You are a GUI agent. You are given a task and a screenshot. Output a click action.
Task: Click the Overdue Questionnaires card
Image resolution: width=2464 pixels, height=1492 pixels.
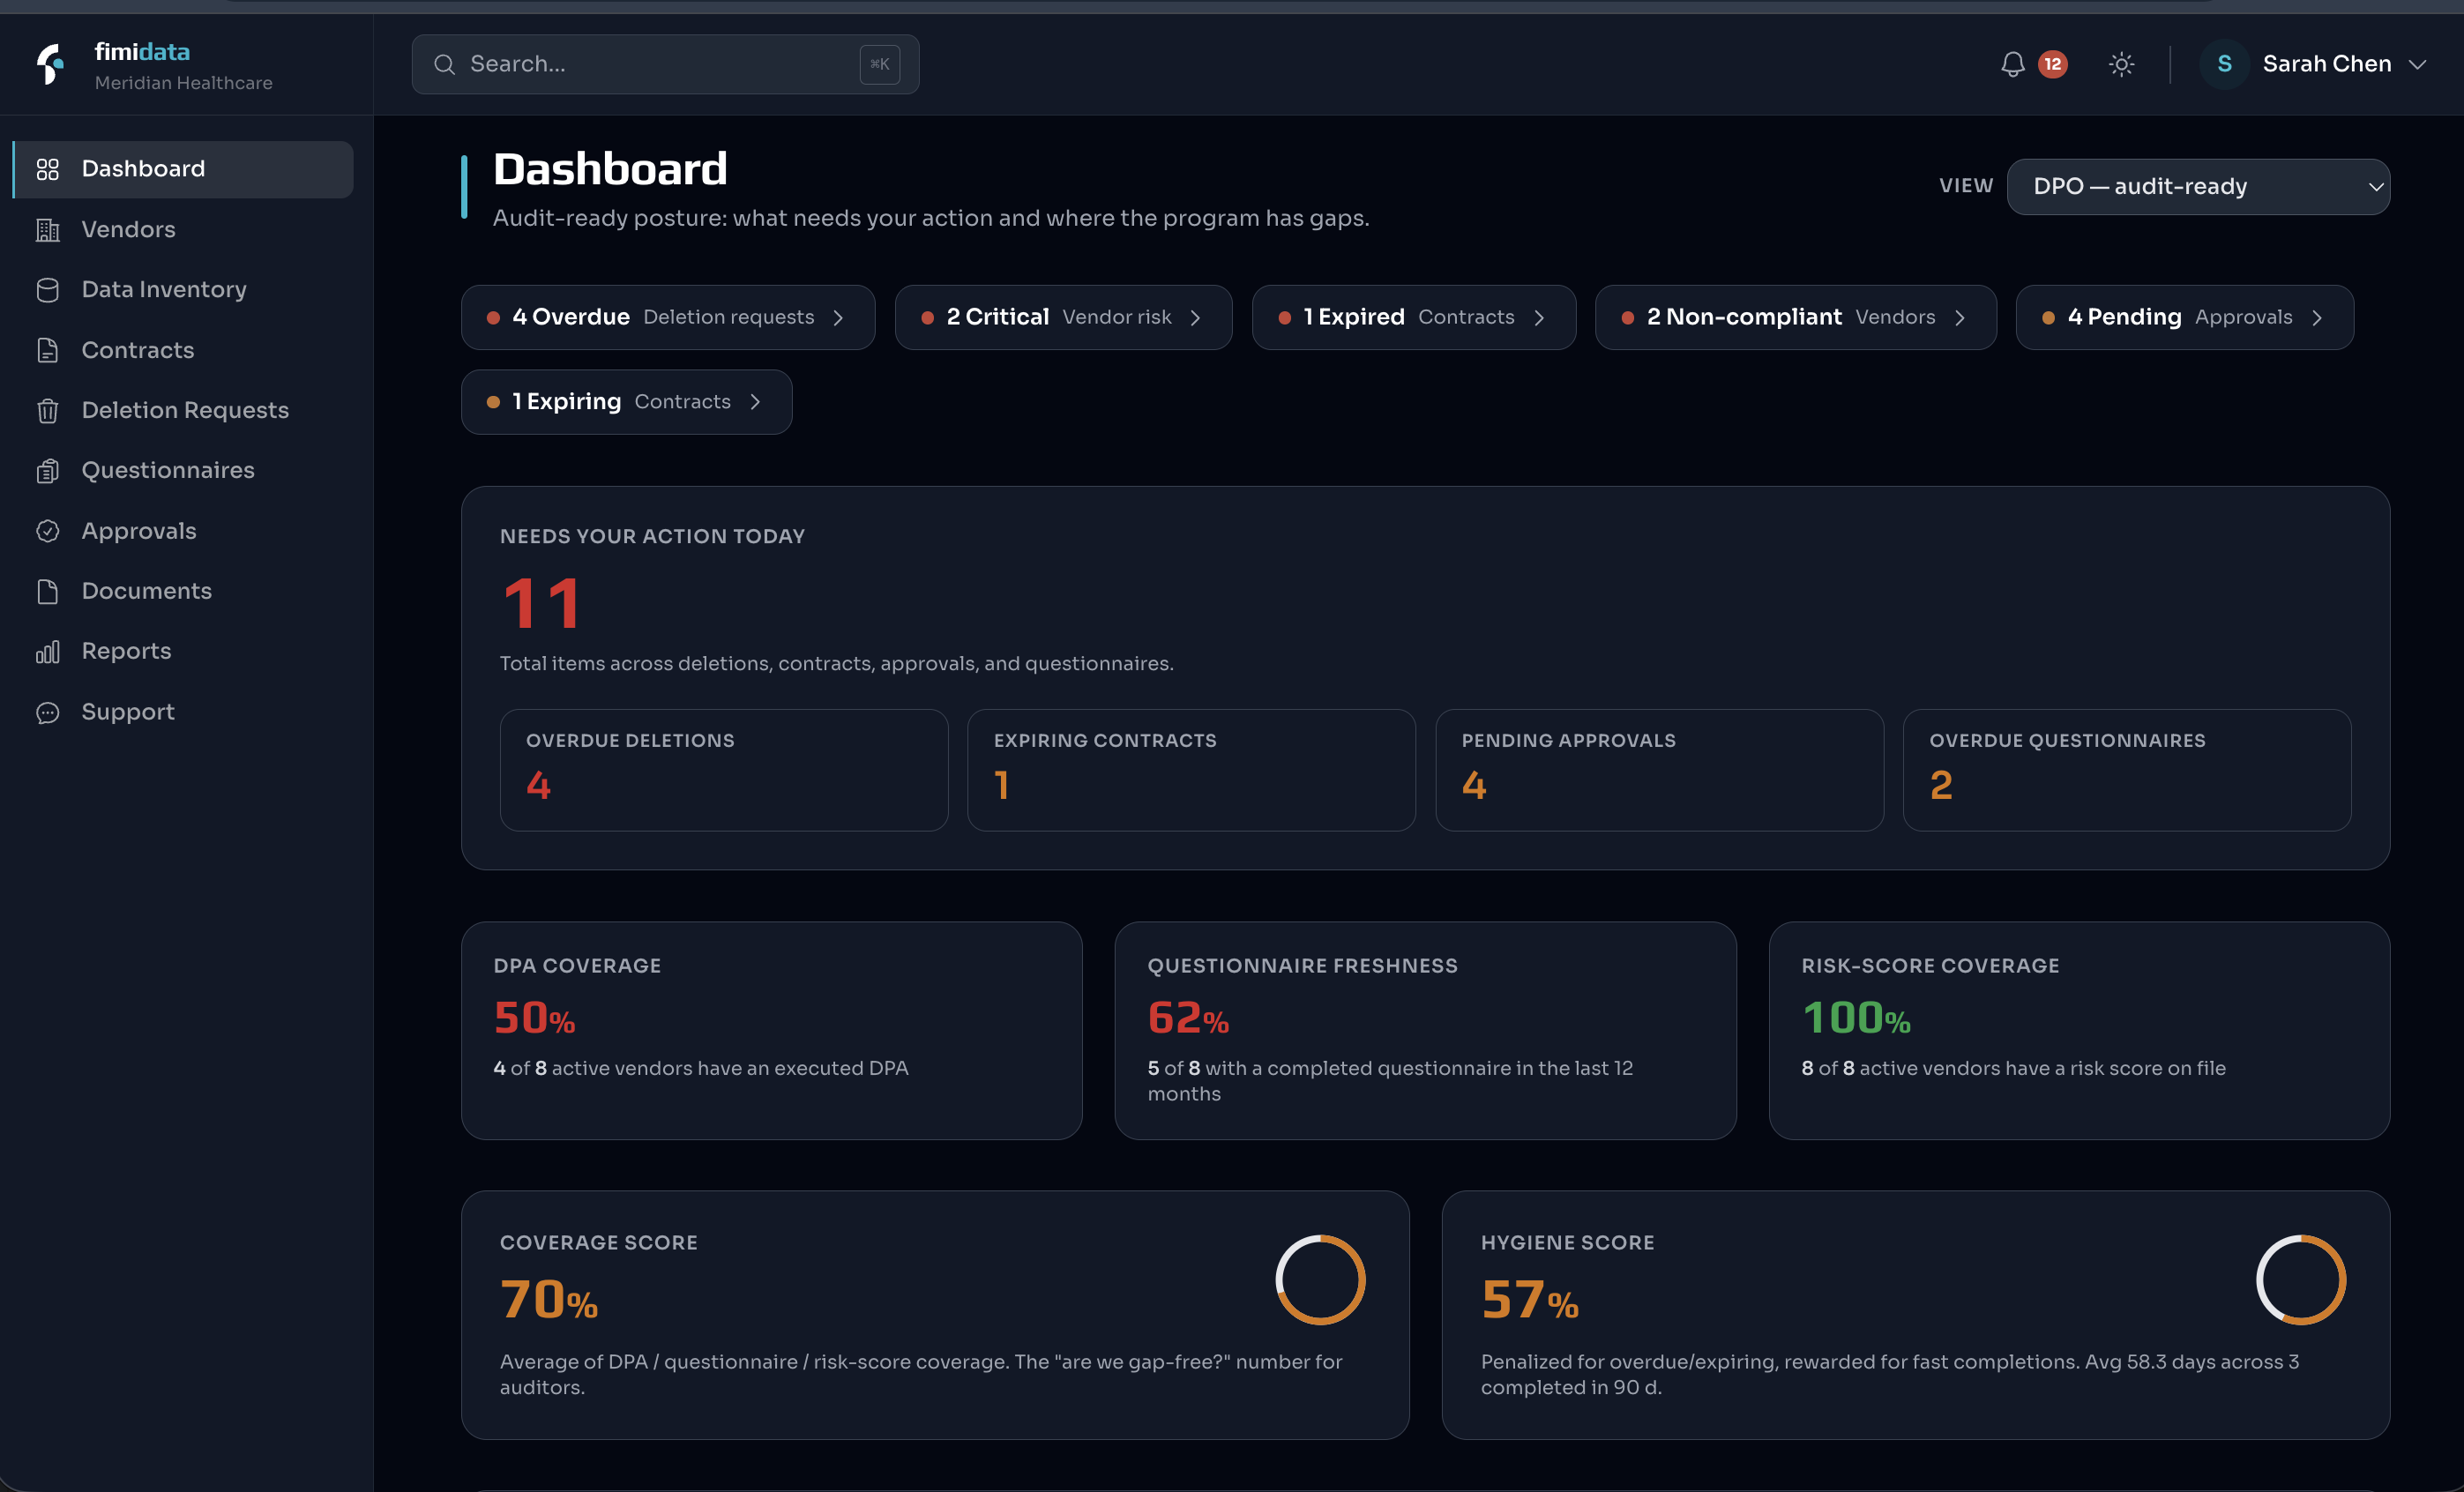click(x=2127, y=770)
